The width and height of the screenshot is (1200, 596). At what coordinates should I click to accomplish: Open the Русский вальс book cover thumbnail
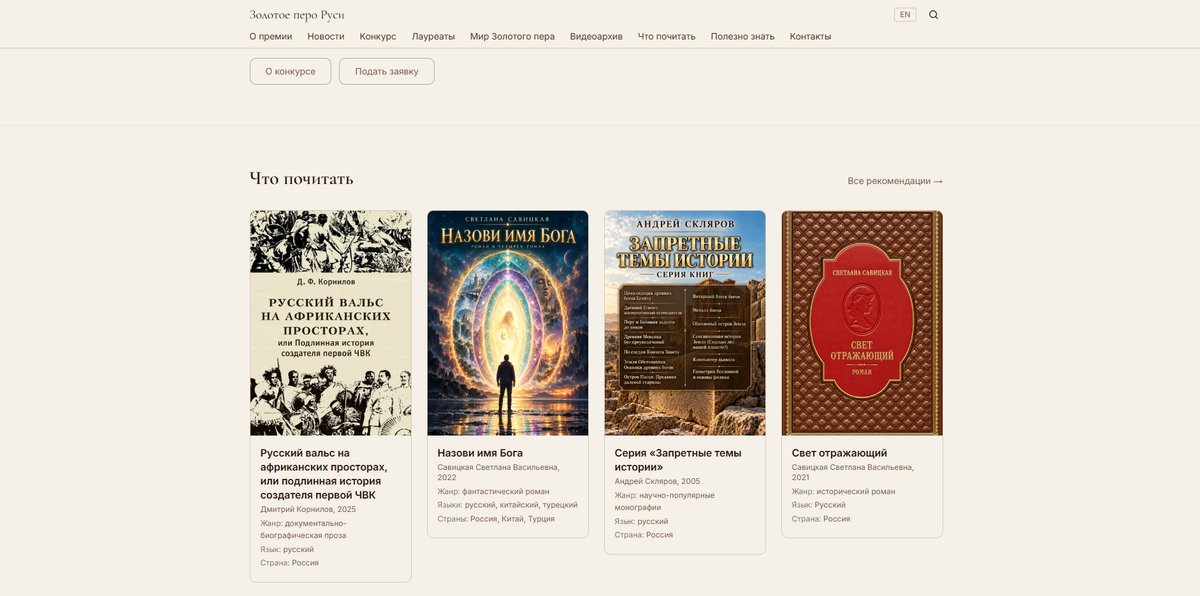click(330, 323)
